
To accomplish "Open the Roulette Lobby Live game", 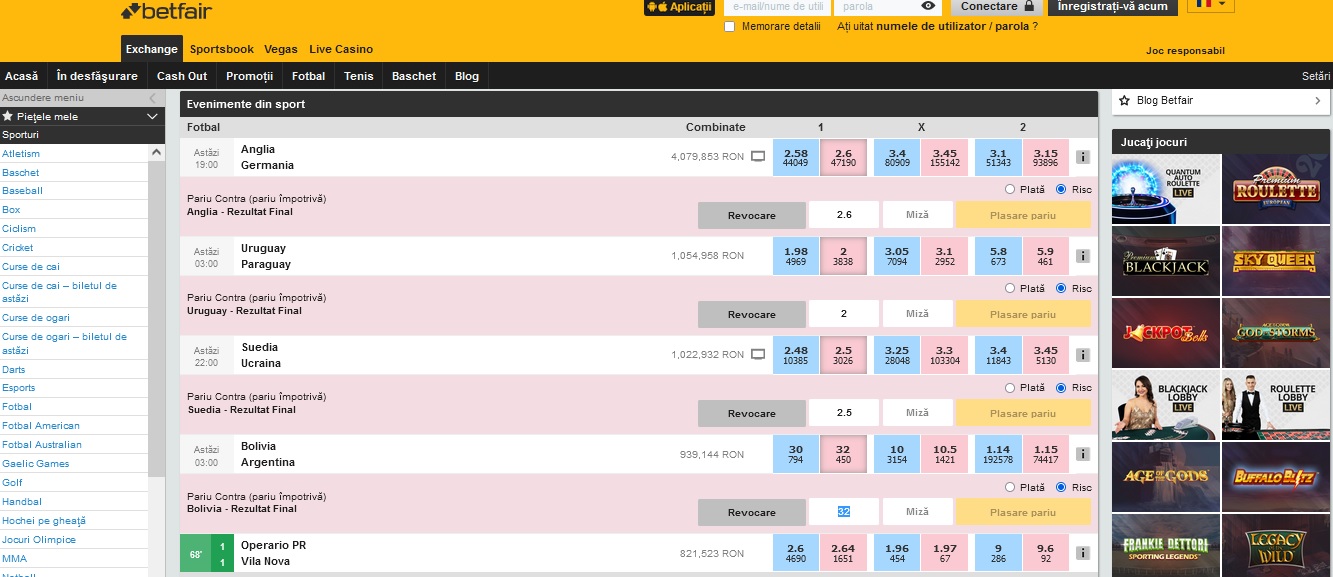I will tap(1276, 405).
